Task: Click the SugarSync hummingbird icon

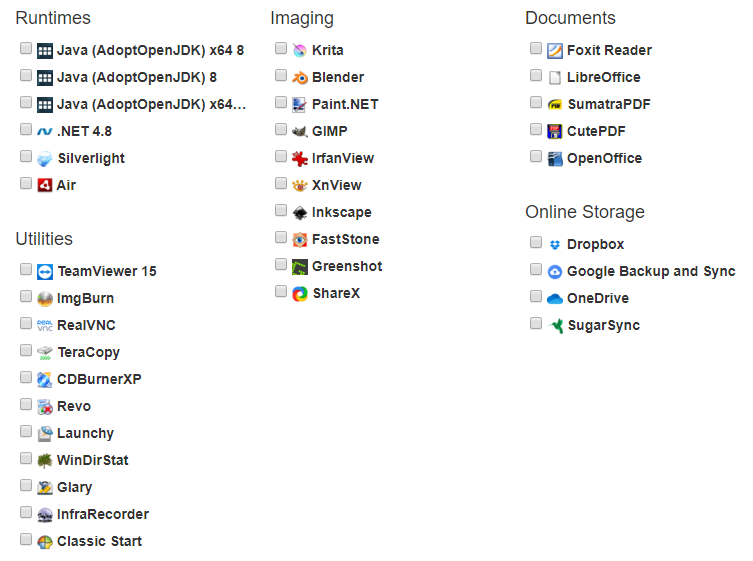Action: click(x=556, y=326)
